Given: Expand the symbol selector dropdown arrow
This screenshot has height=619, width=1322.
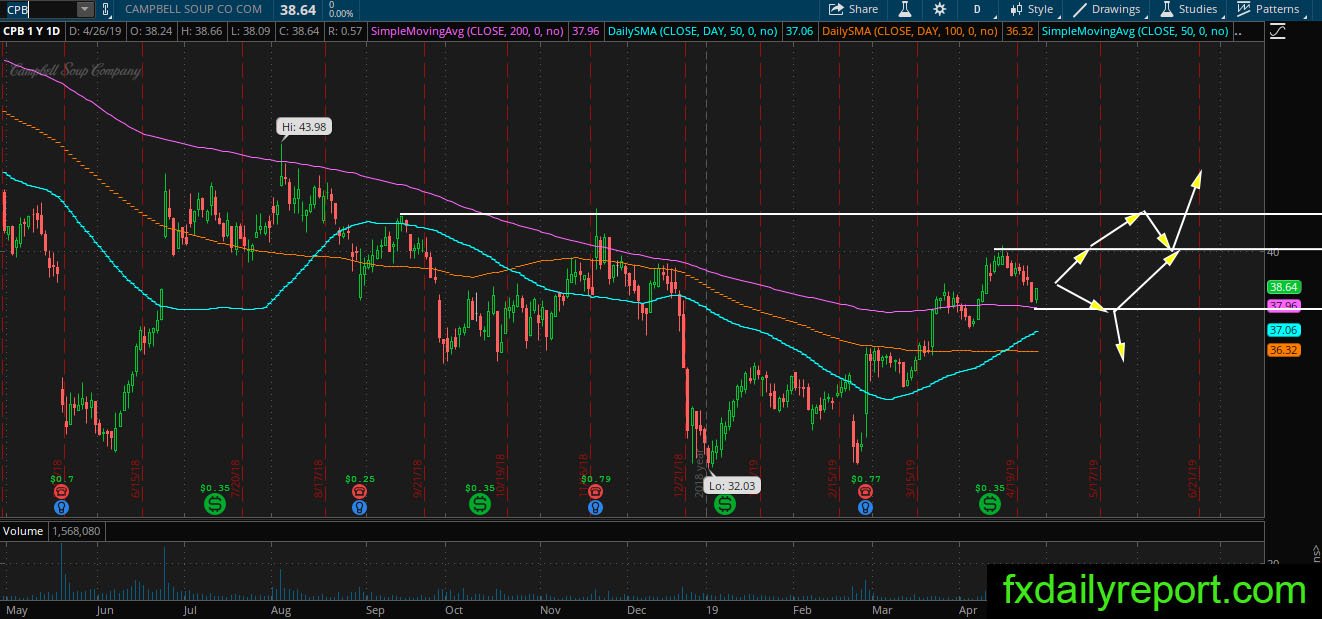Looking at the screenshot, I should 84,9.
